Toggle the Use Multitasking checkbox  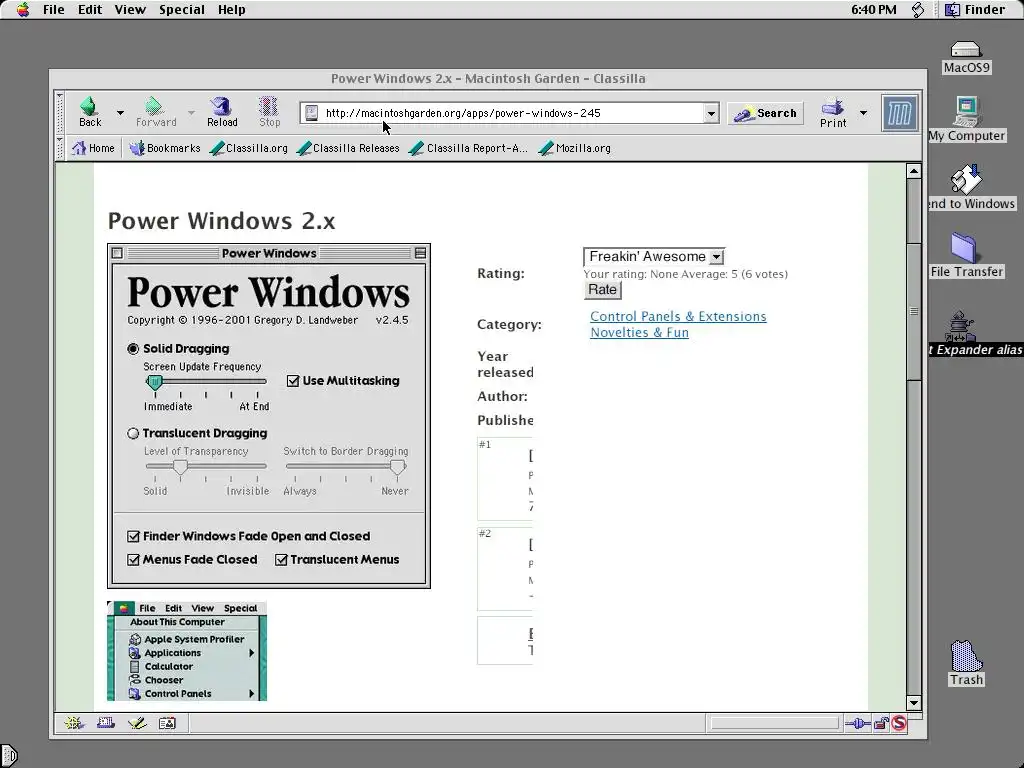point(293,381)
